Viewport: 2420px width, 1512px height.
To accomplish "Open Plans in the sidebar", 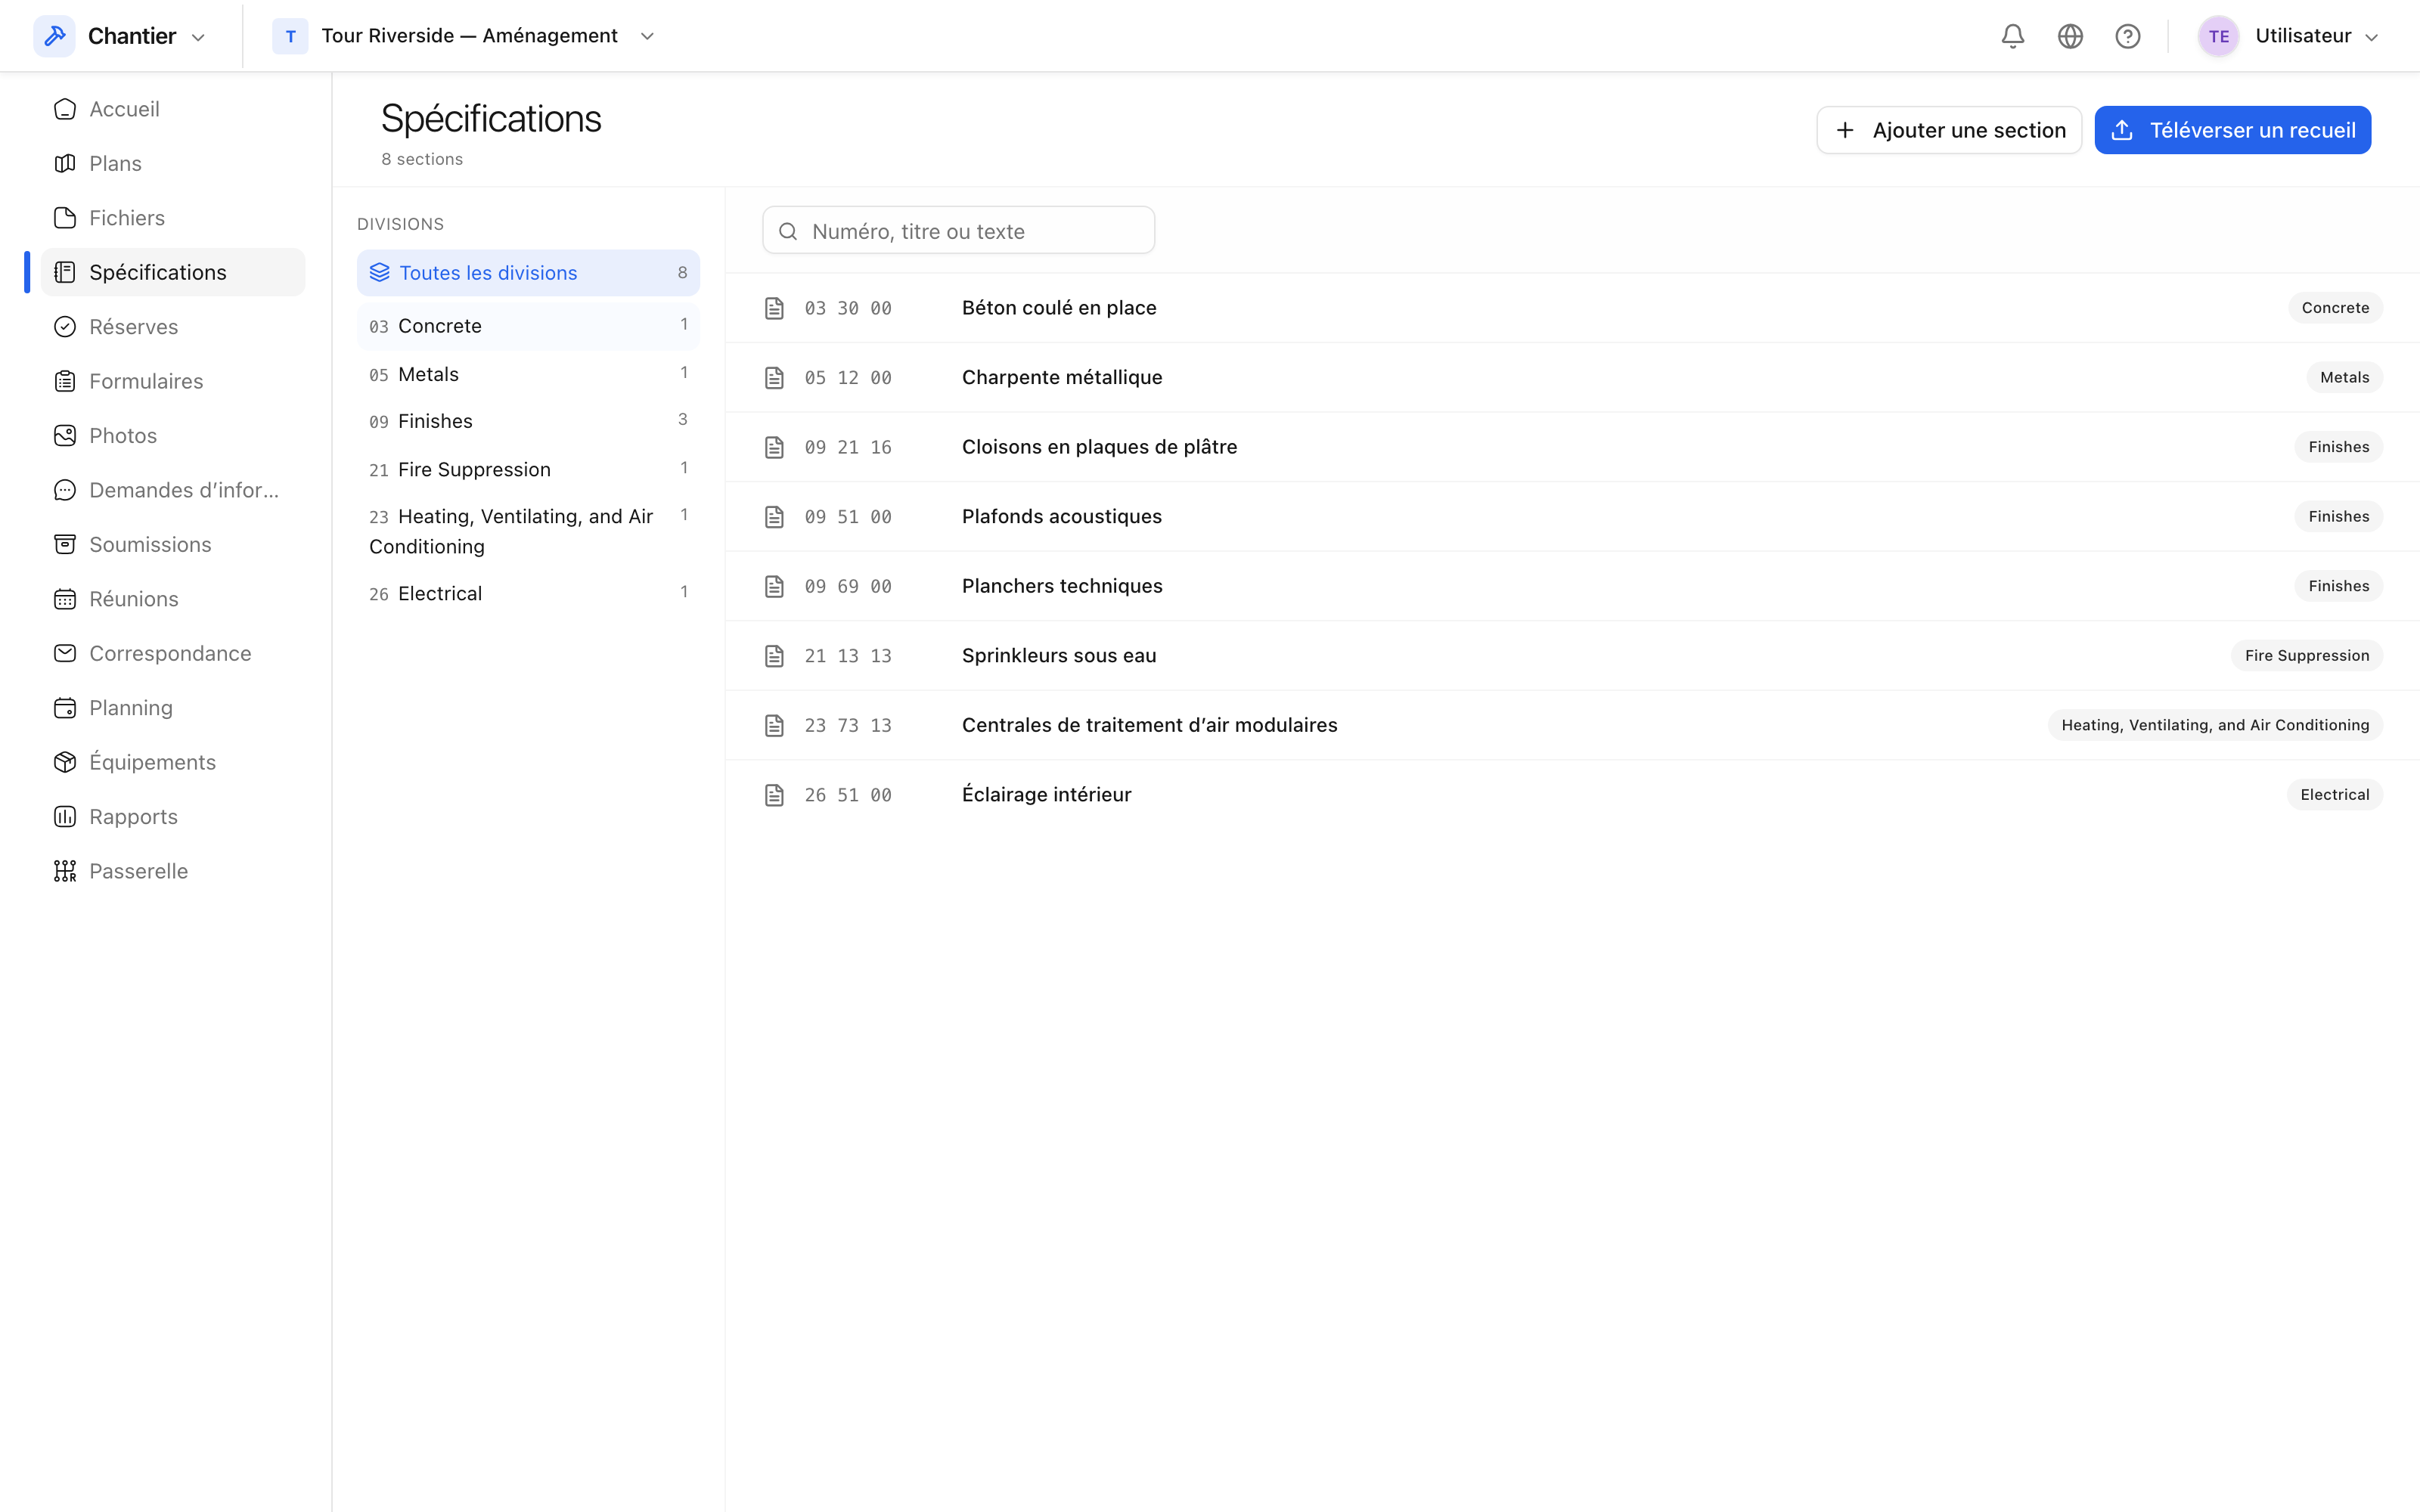I will click(x=173, y=163).
